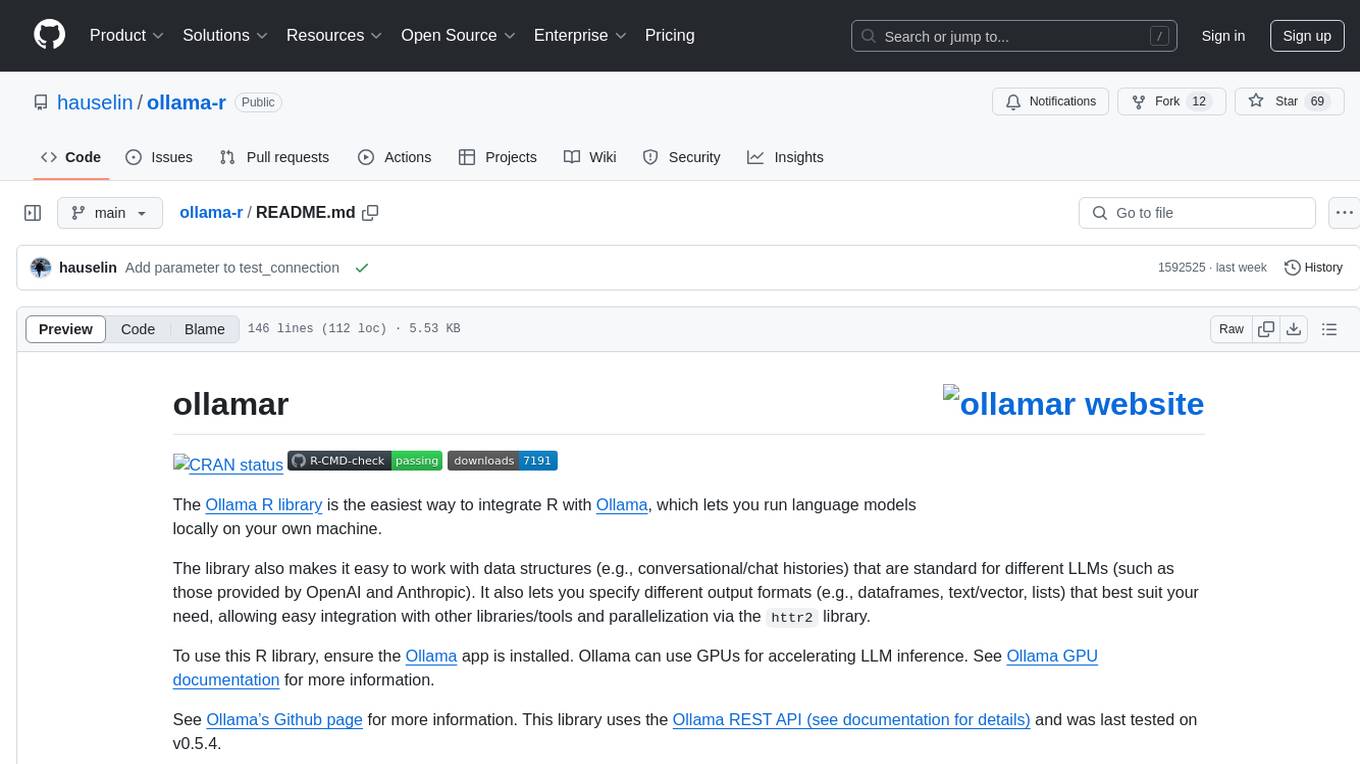1360x764 pixels.
Task: Expand the Product menu
Action: click(127, 35)
